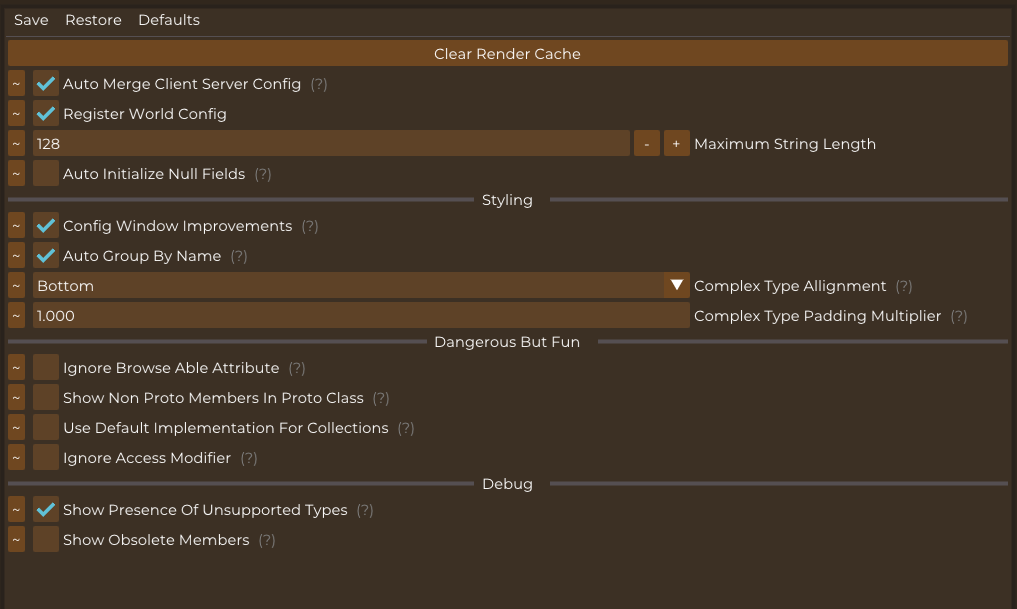Reset tilde button for Auto Group By Name

[16, 256]
